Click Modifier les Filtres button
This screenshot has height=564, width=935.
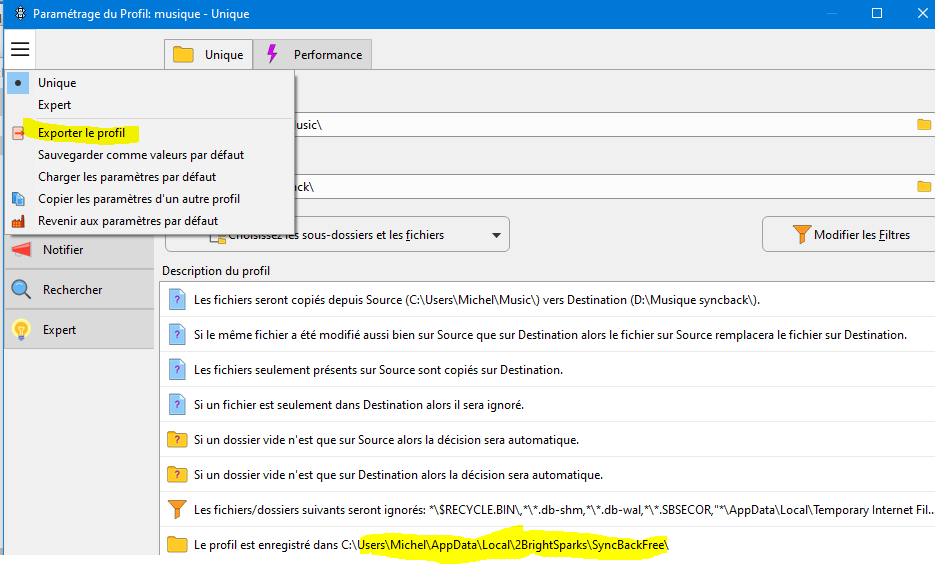click(x=849, y=235)
